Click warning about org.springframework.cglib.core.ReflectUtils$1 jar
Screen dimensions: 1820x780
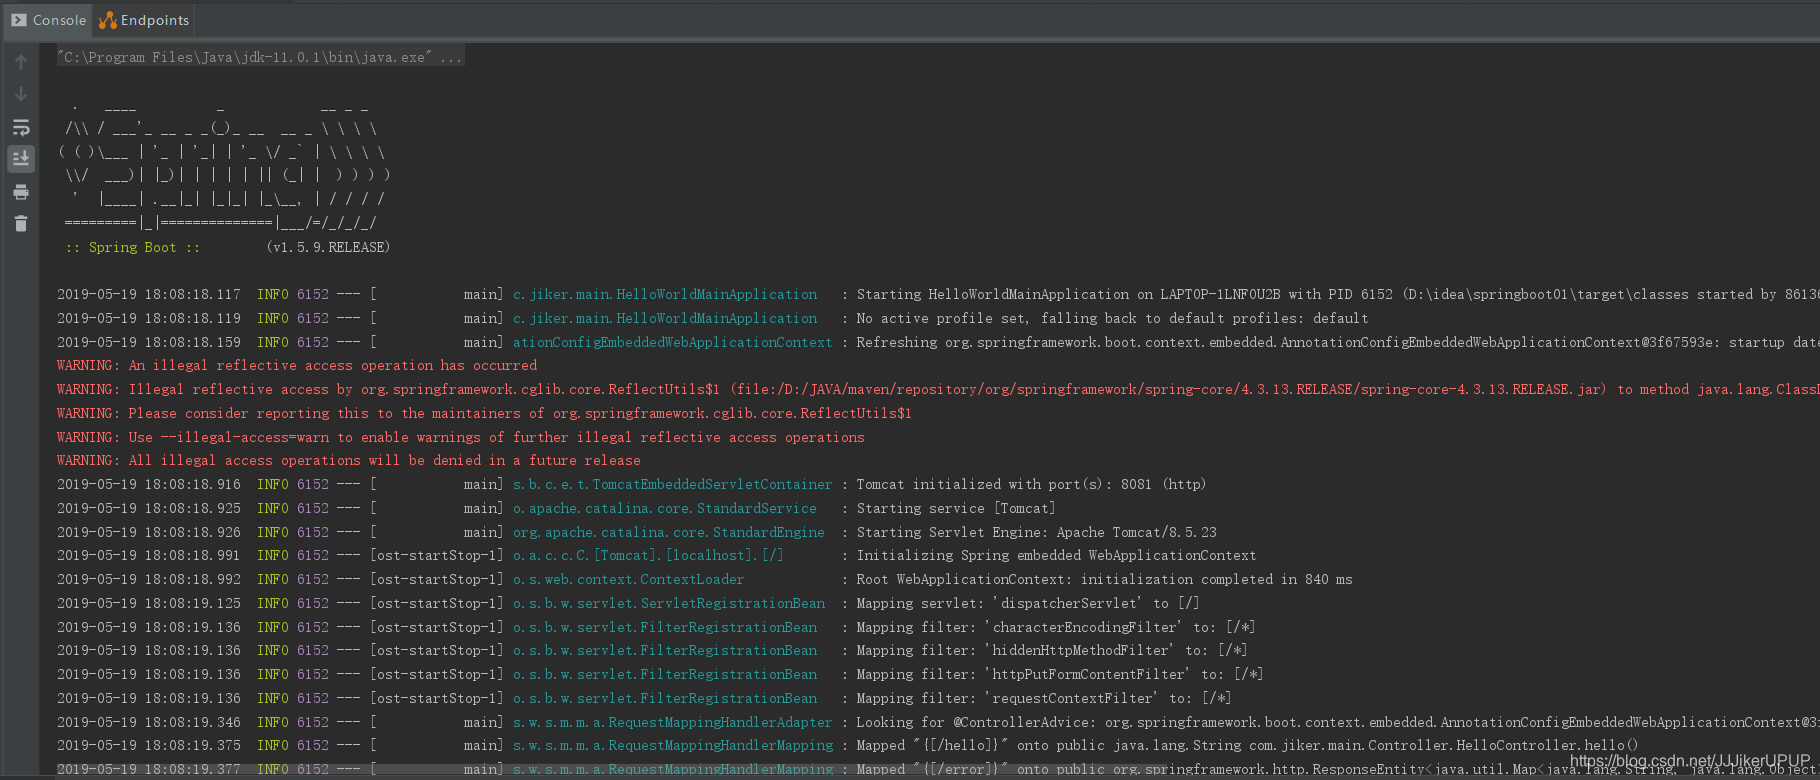coord(938,390)
